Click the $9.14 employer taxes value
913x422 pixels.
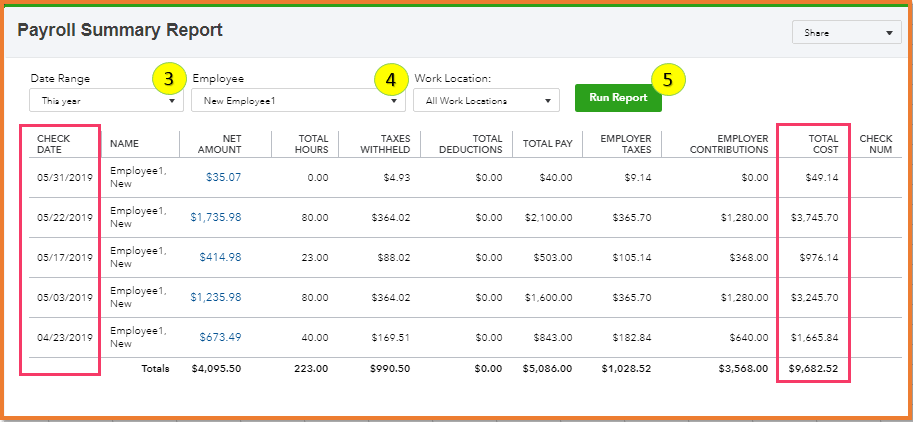point(638,178)
